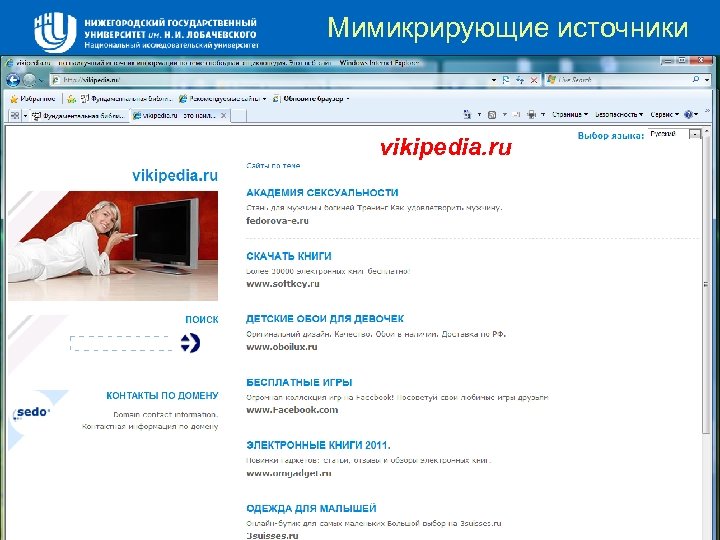Click the sedo logo
This screenshot has width=720, height=540.
coord(31,412)
